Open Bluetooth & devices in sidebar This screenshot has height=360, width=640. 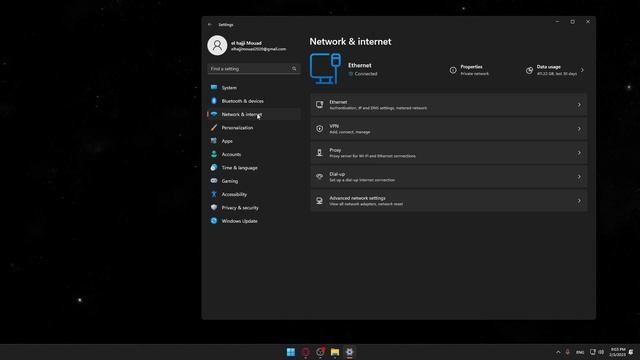coord(254,101)
